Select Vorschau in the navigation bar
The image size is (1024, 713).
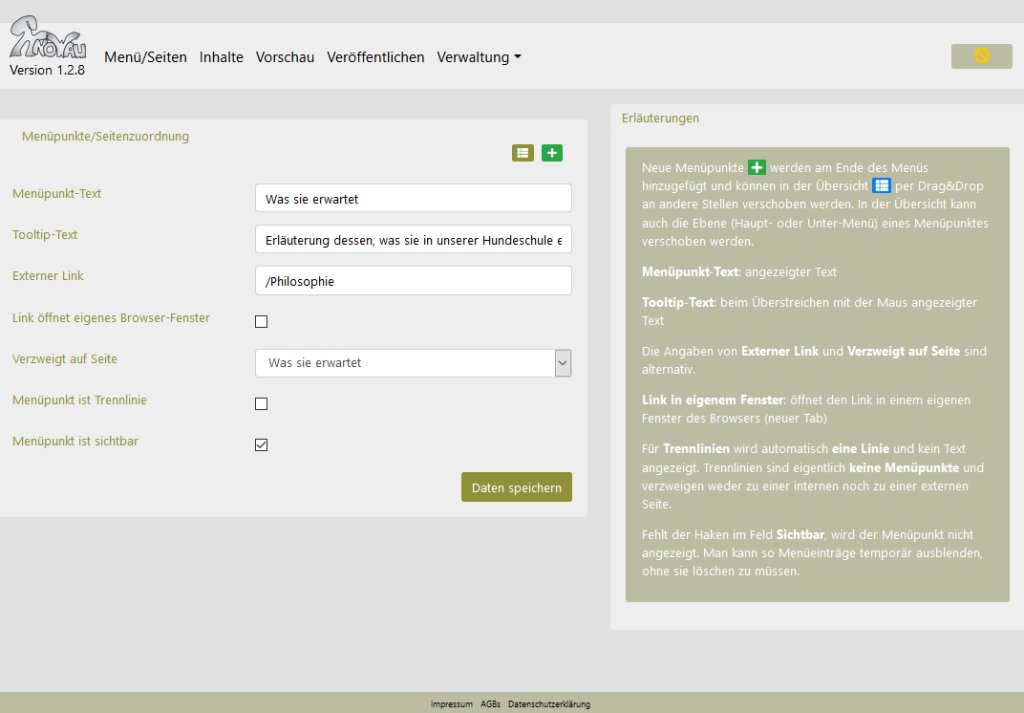point(285,57)
